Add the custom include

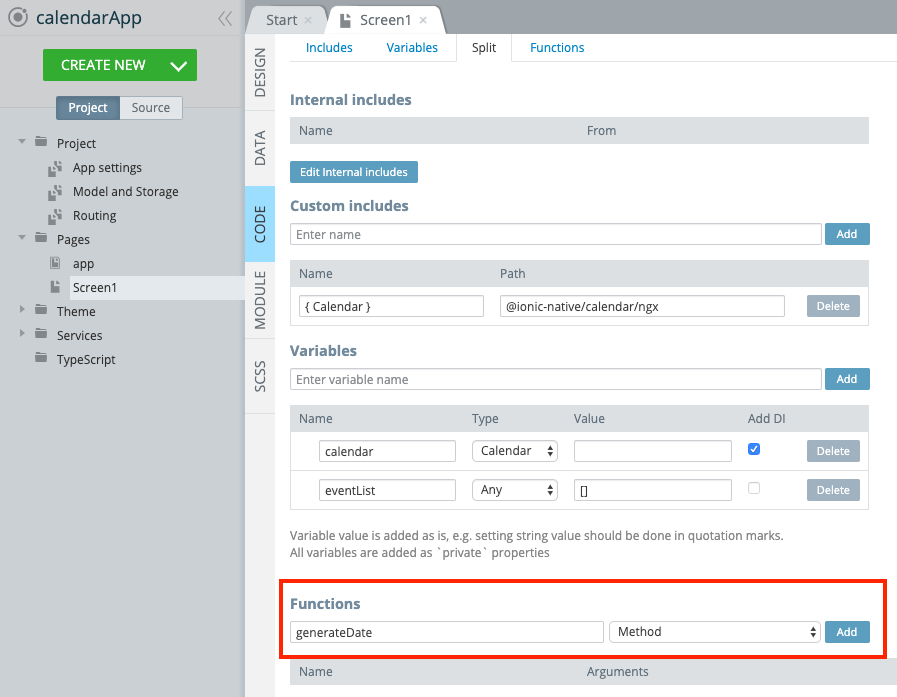click(x=847, y=234)
